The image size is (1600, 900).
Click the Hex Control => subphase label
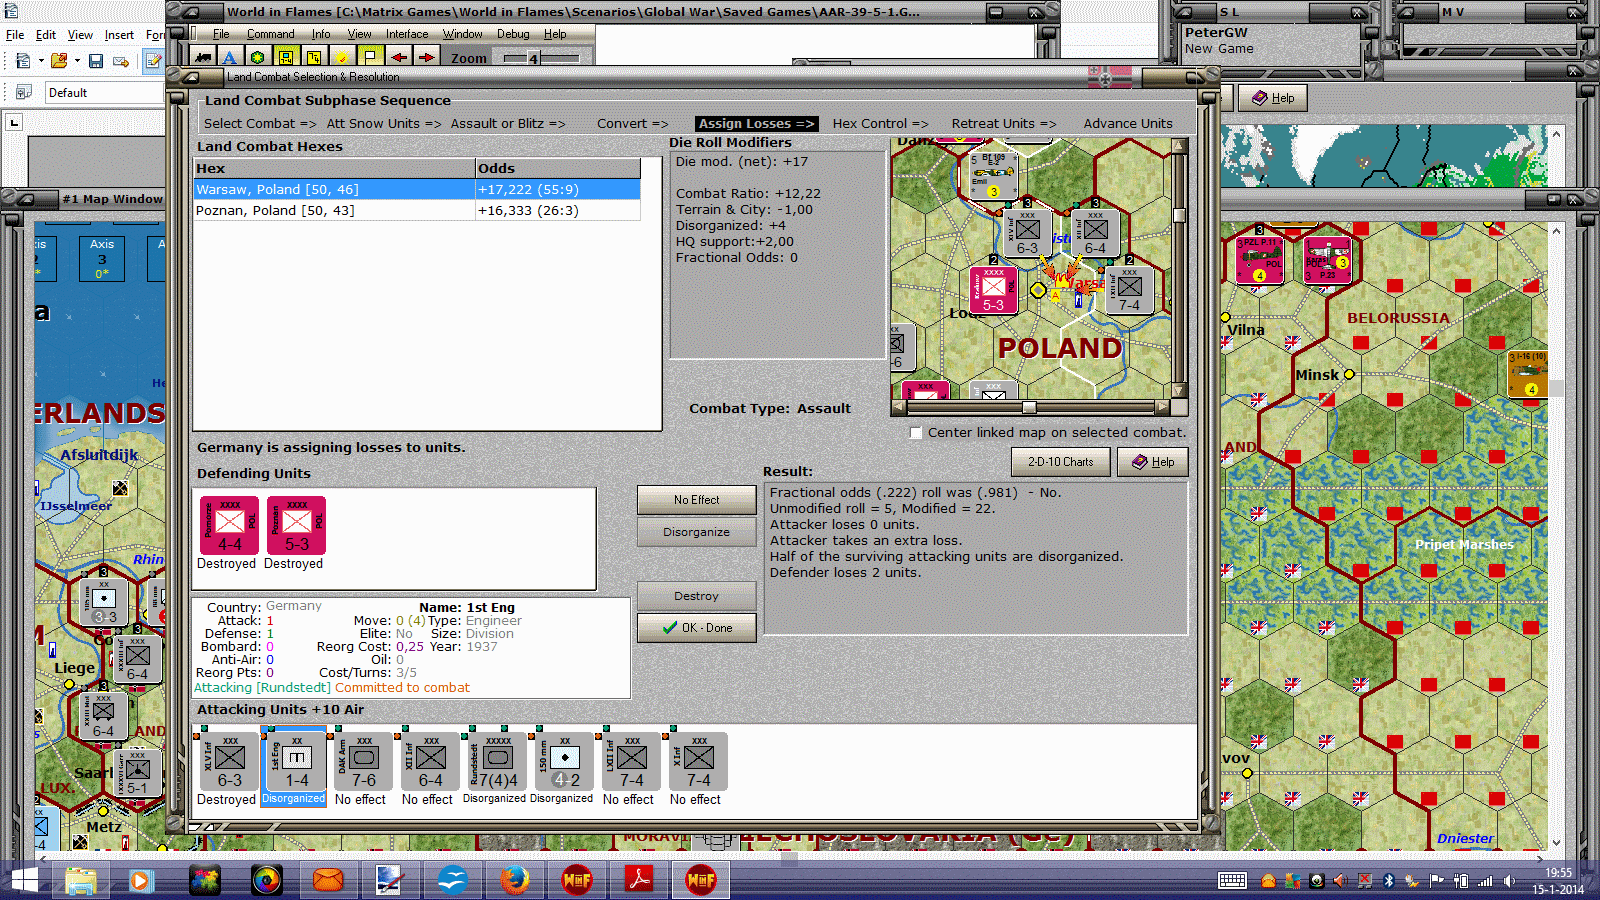pyautogui.click(x=881, y=124)
